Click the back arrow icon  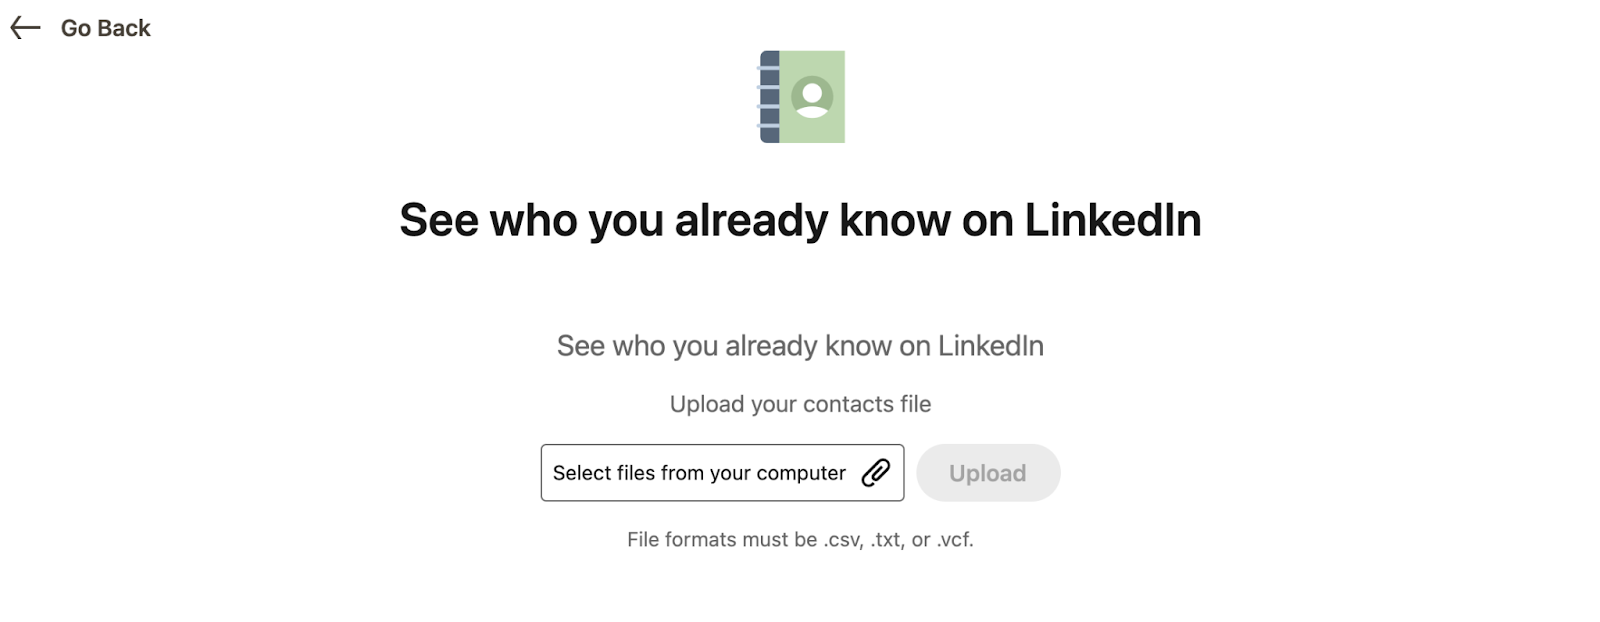click(25, 28)
